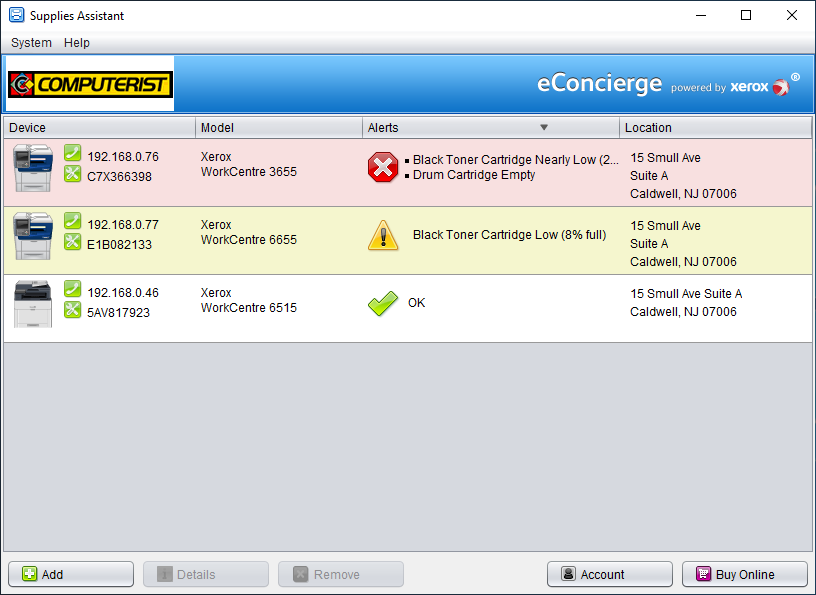Maximize the Supplies Assistant window
The width and height of the screenshot is (816, 595).
coord(746,15)
